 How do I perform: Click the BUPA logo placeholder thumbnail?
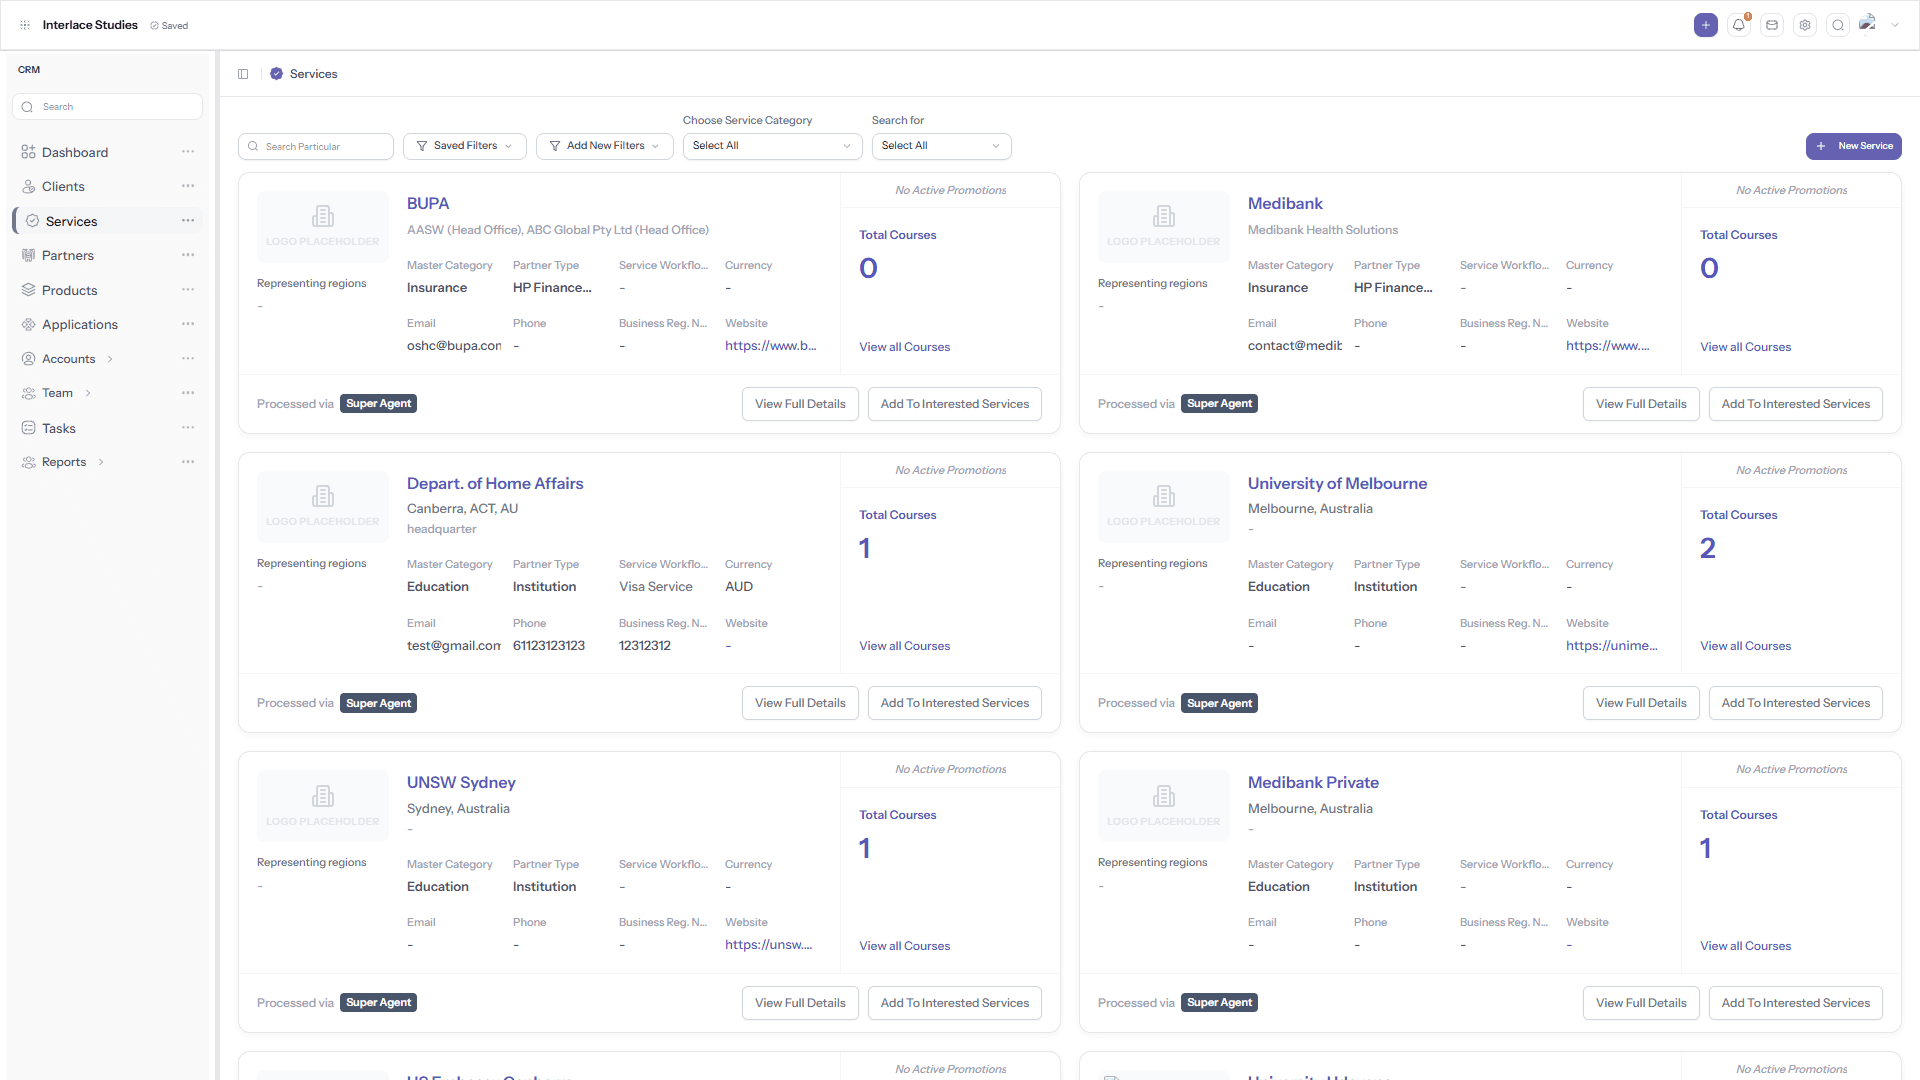pyautogui.click(x=323, y=227)
